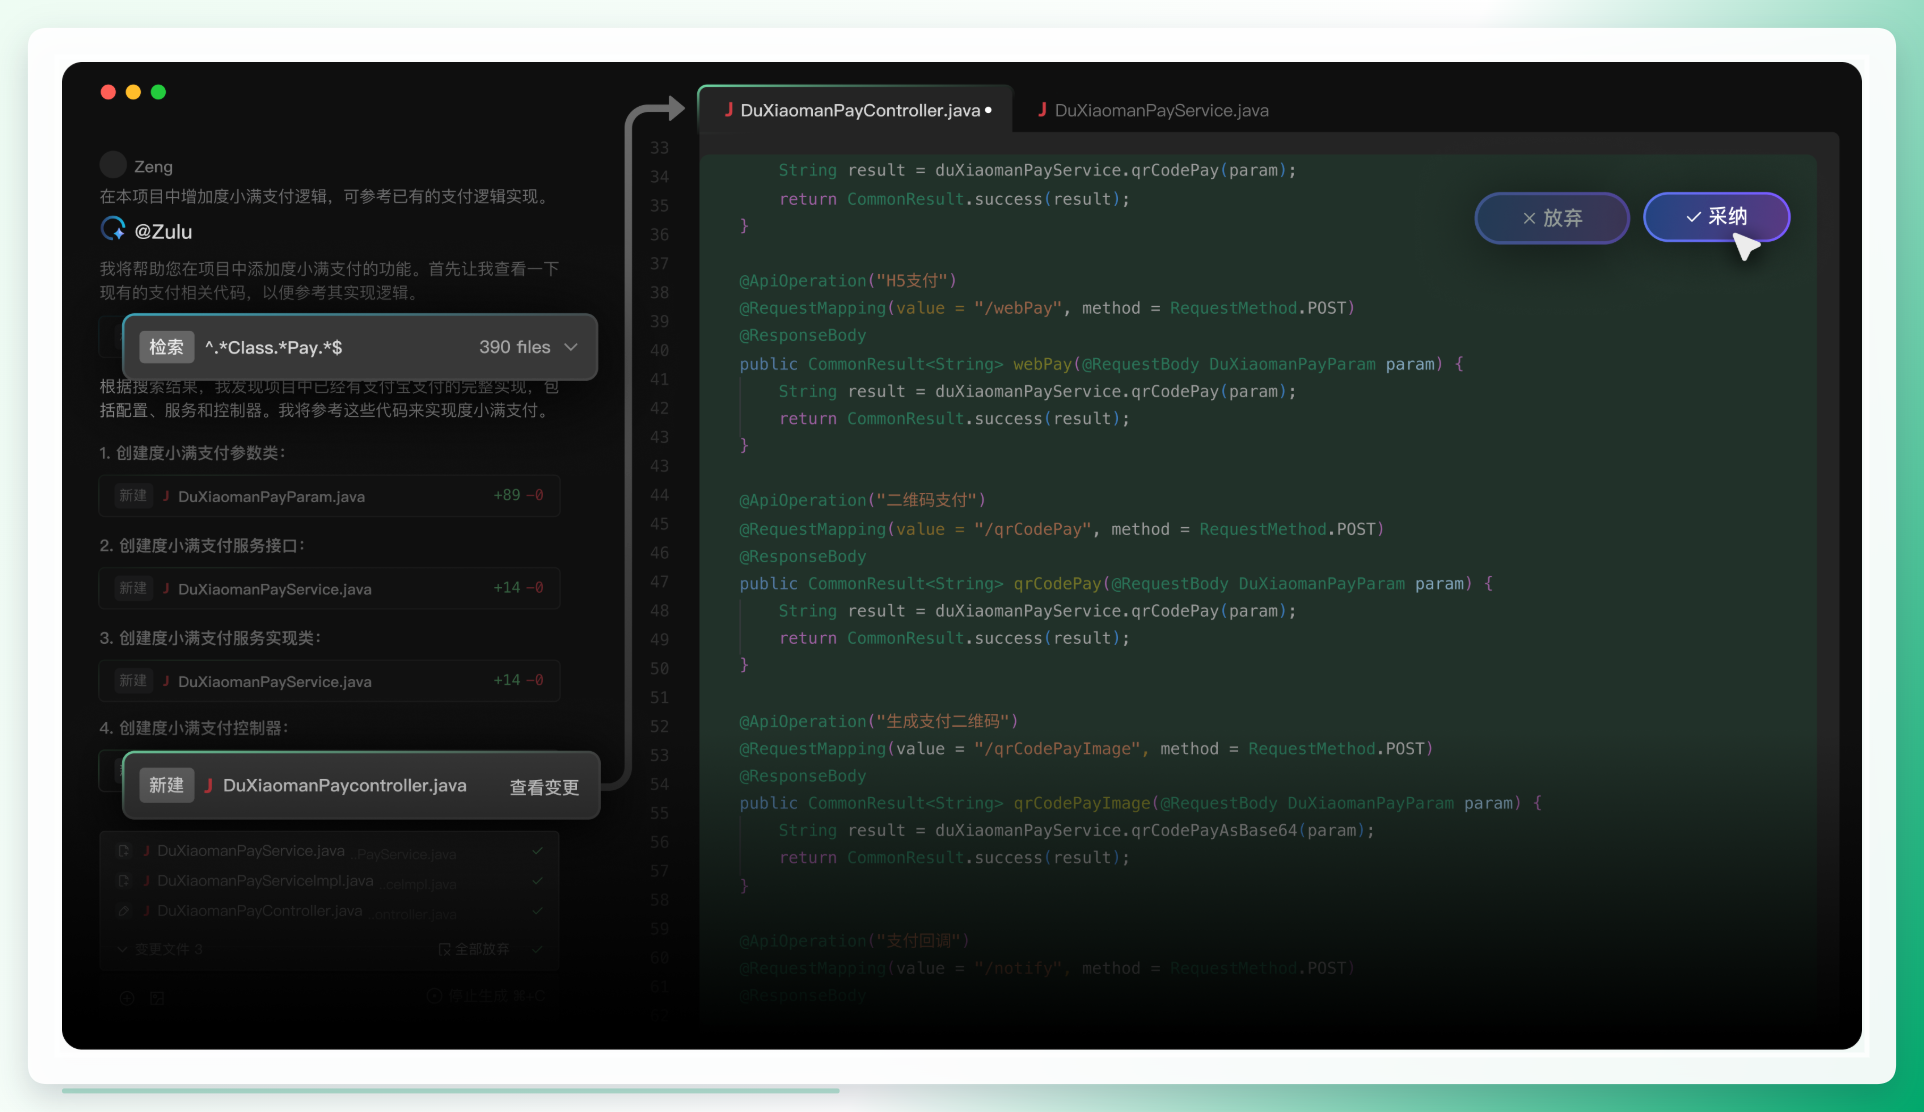Screen dimensions: 1924x1112
Task: Open DuXiaomanPayService.java under step 2 服务接口
Action: point(330,588)
